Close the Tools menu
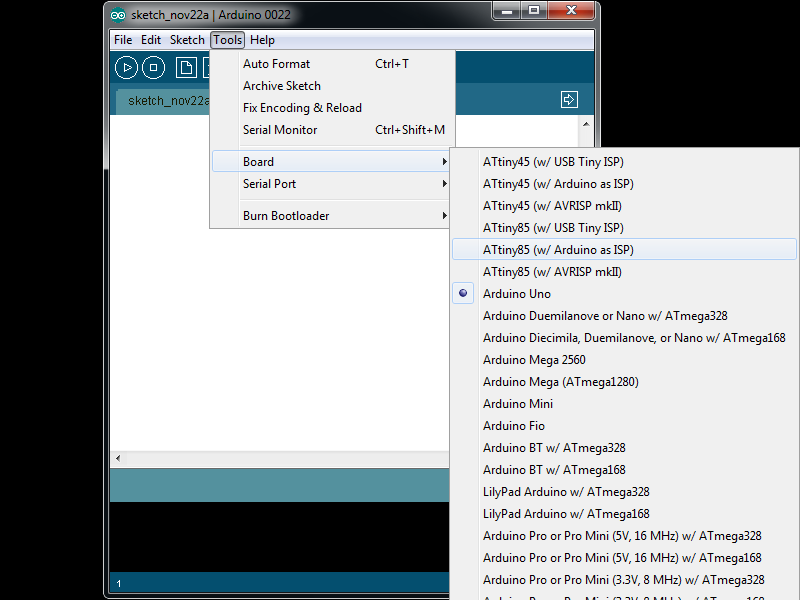 [x=228, y=40]
